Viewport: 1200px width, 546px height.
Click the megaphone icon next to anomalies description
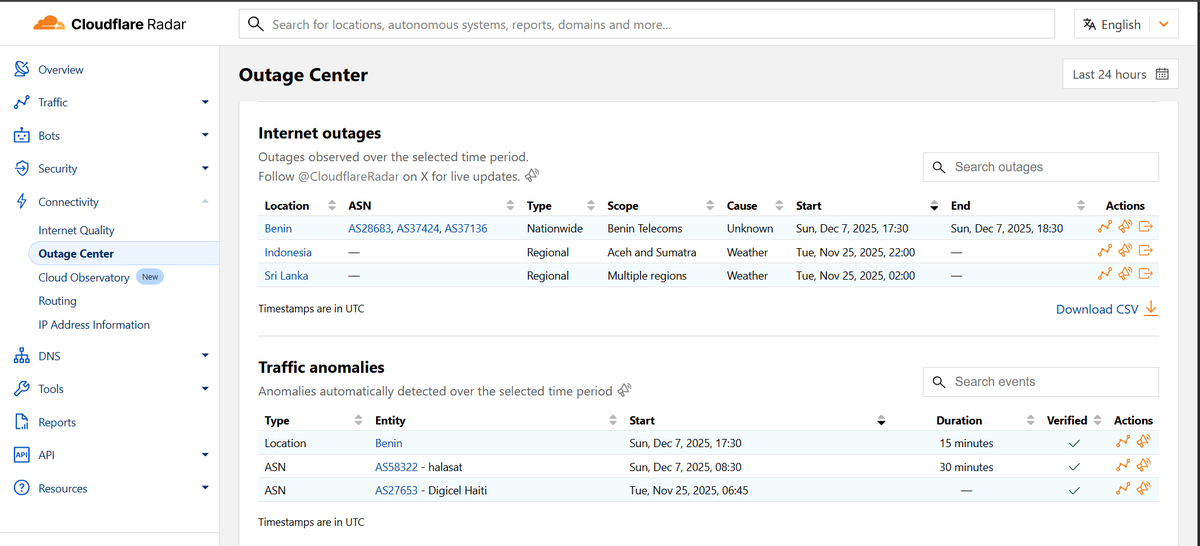coord(624,390)
